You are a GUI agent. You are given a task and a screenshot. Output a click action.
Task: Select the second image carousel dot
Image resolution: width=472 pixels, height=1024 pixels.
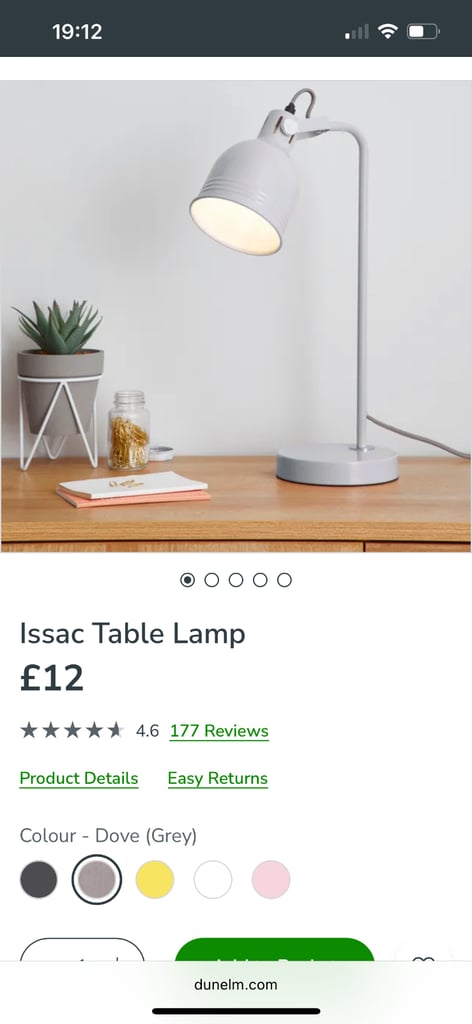pos(212,580)
